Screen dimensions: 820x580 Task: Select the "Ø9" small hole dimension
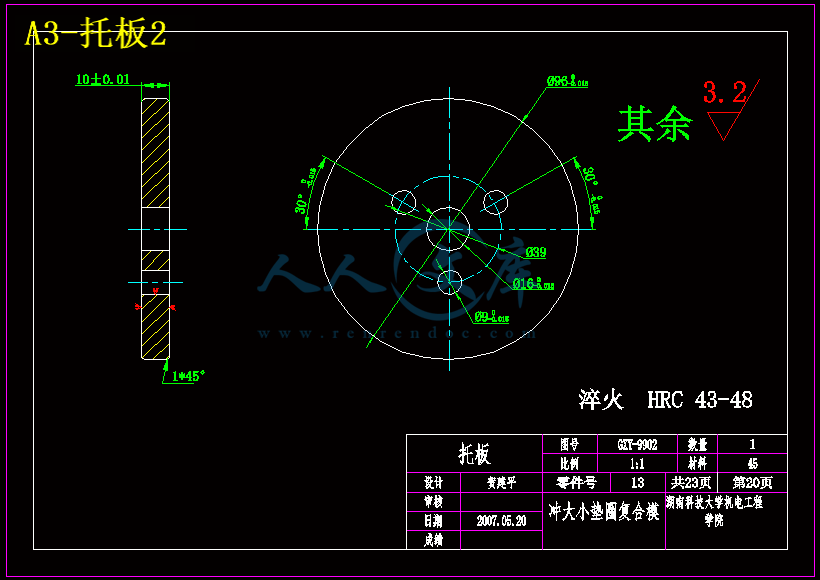492,317
